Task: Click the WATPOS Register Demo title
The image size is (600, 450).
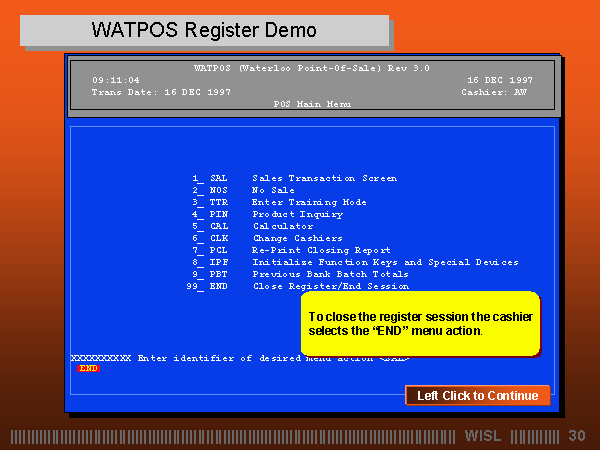Action: [204, 30]
